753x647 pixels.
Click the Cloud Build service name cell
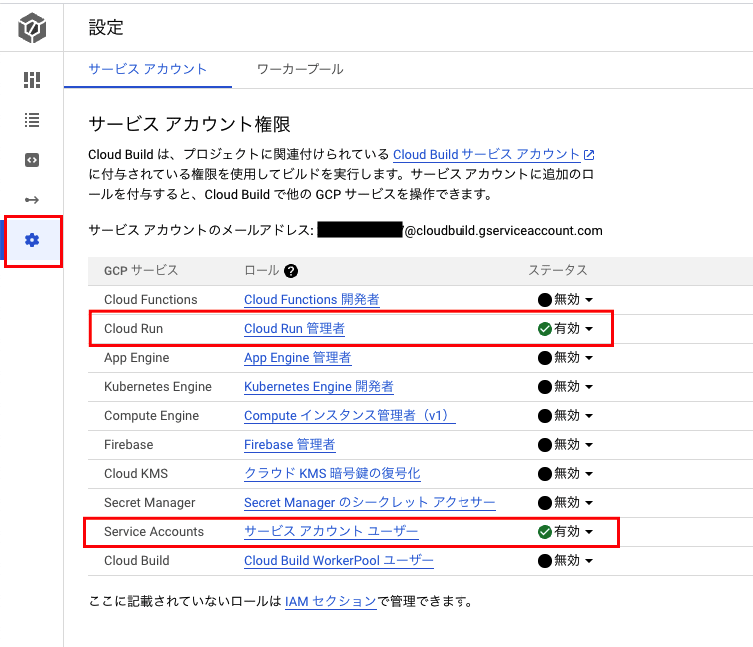(137, 561)
